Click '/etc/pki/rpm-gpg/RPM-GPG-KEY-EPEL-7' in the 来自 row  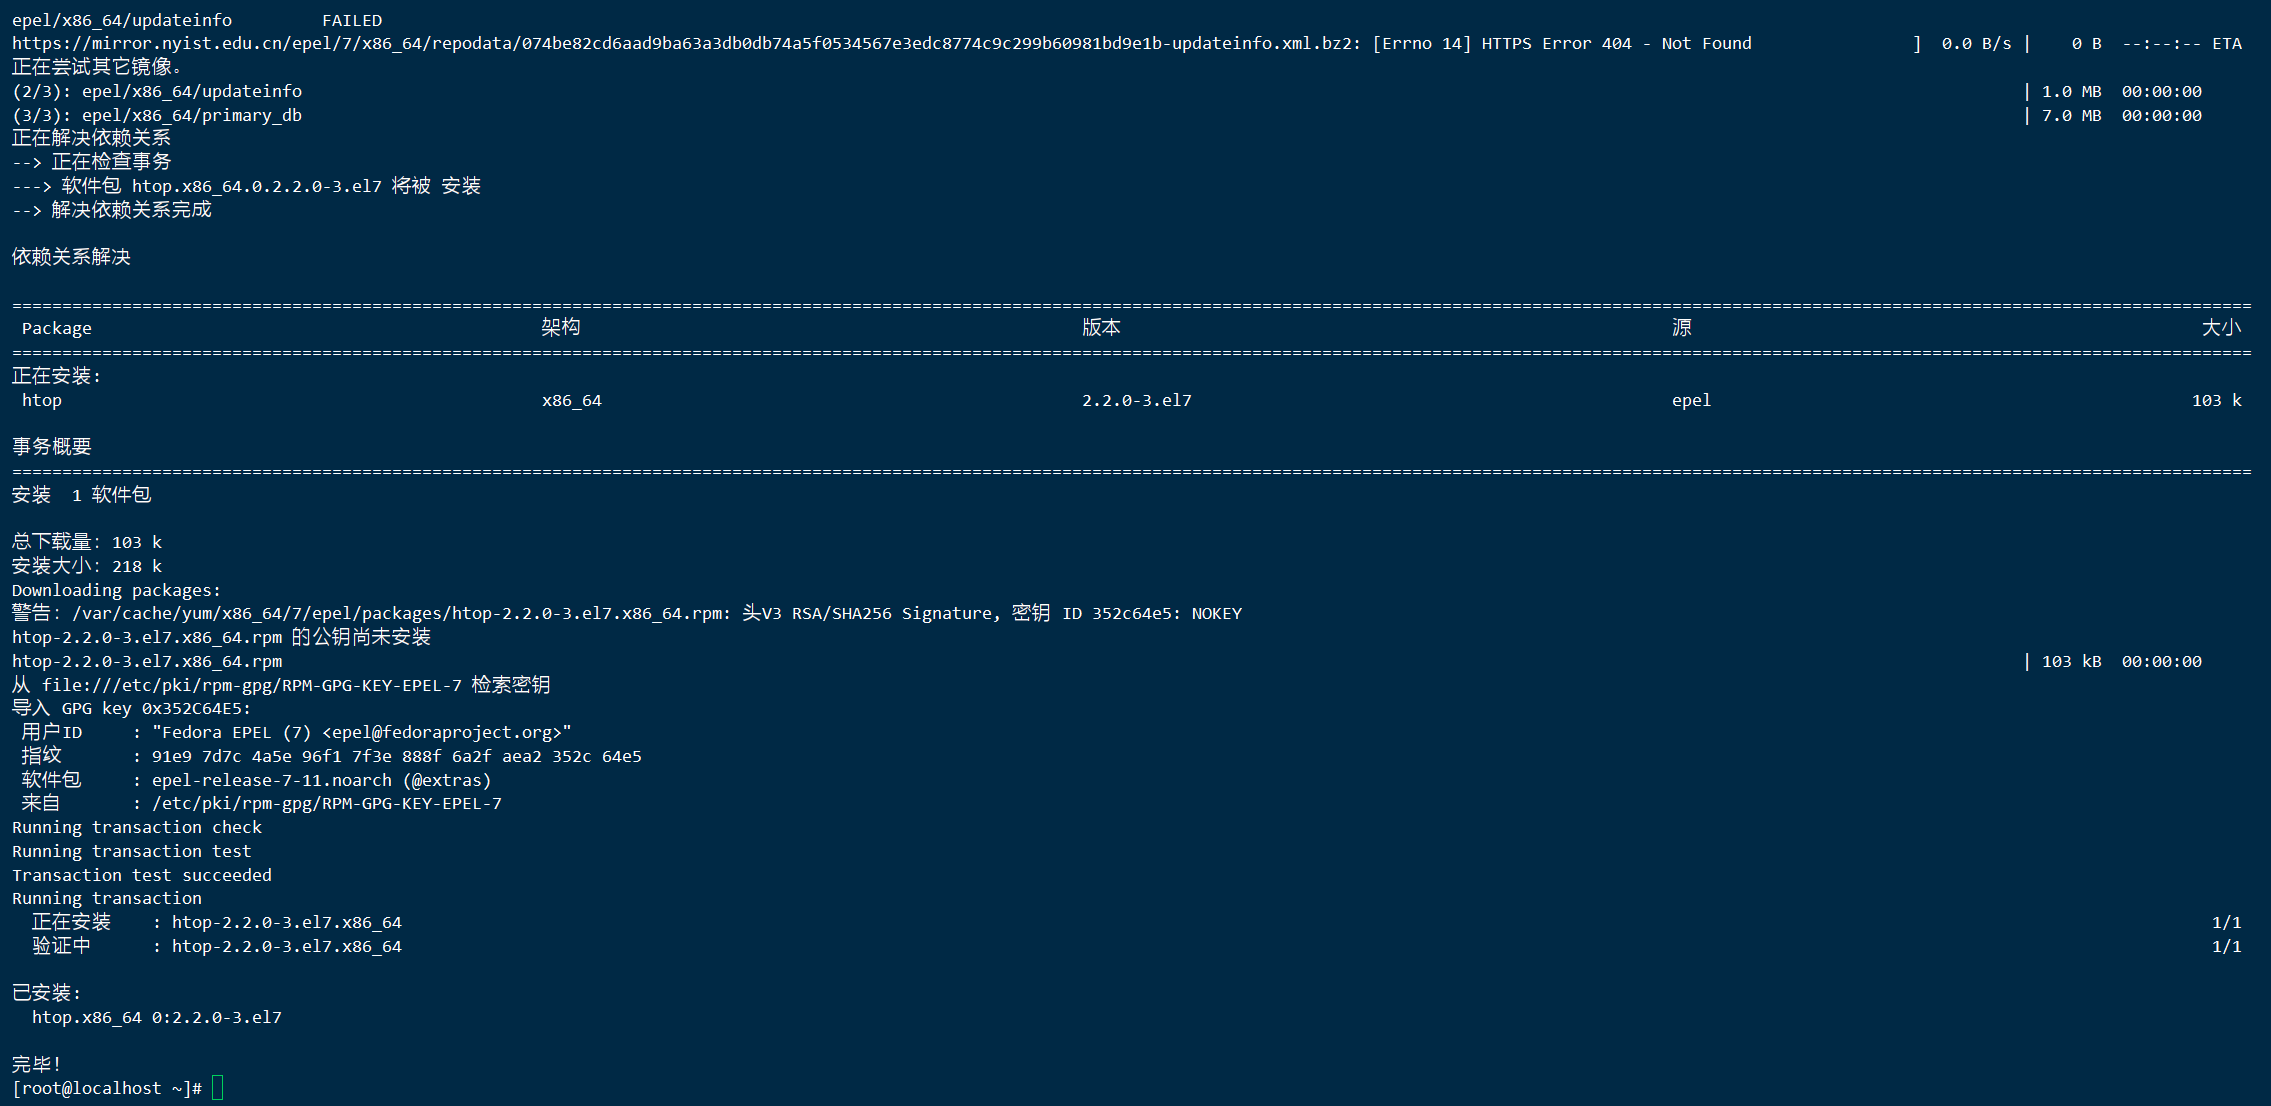(327, 804)
